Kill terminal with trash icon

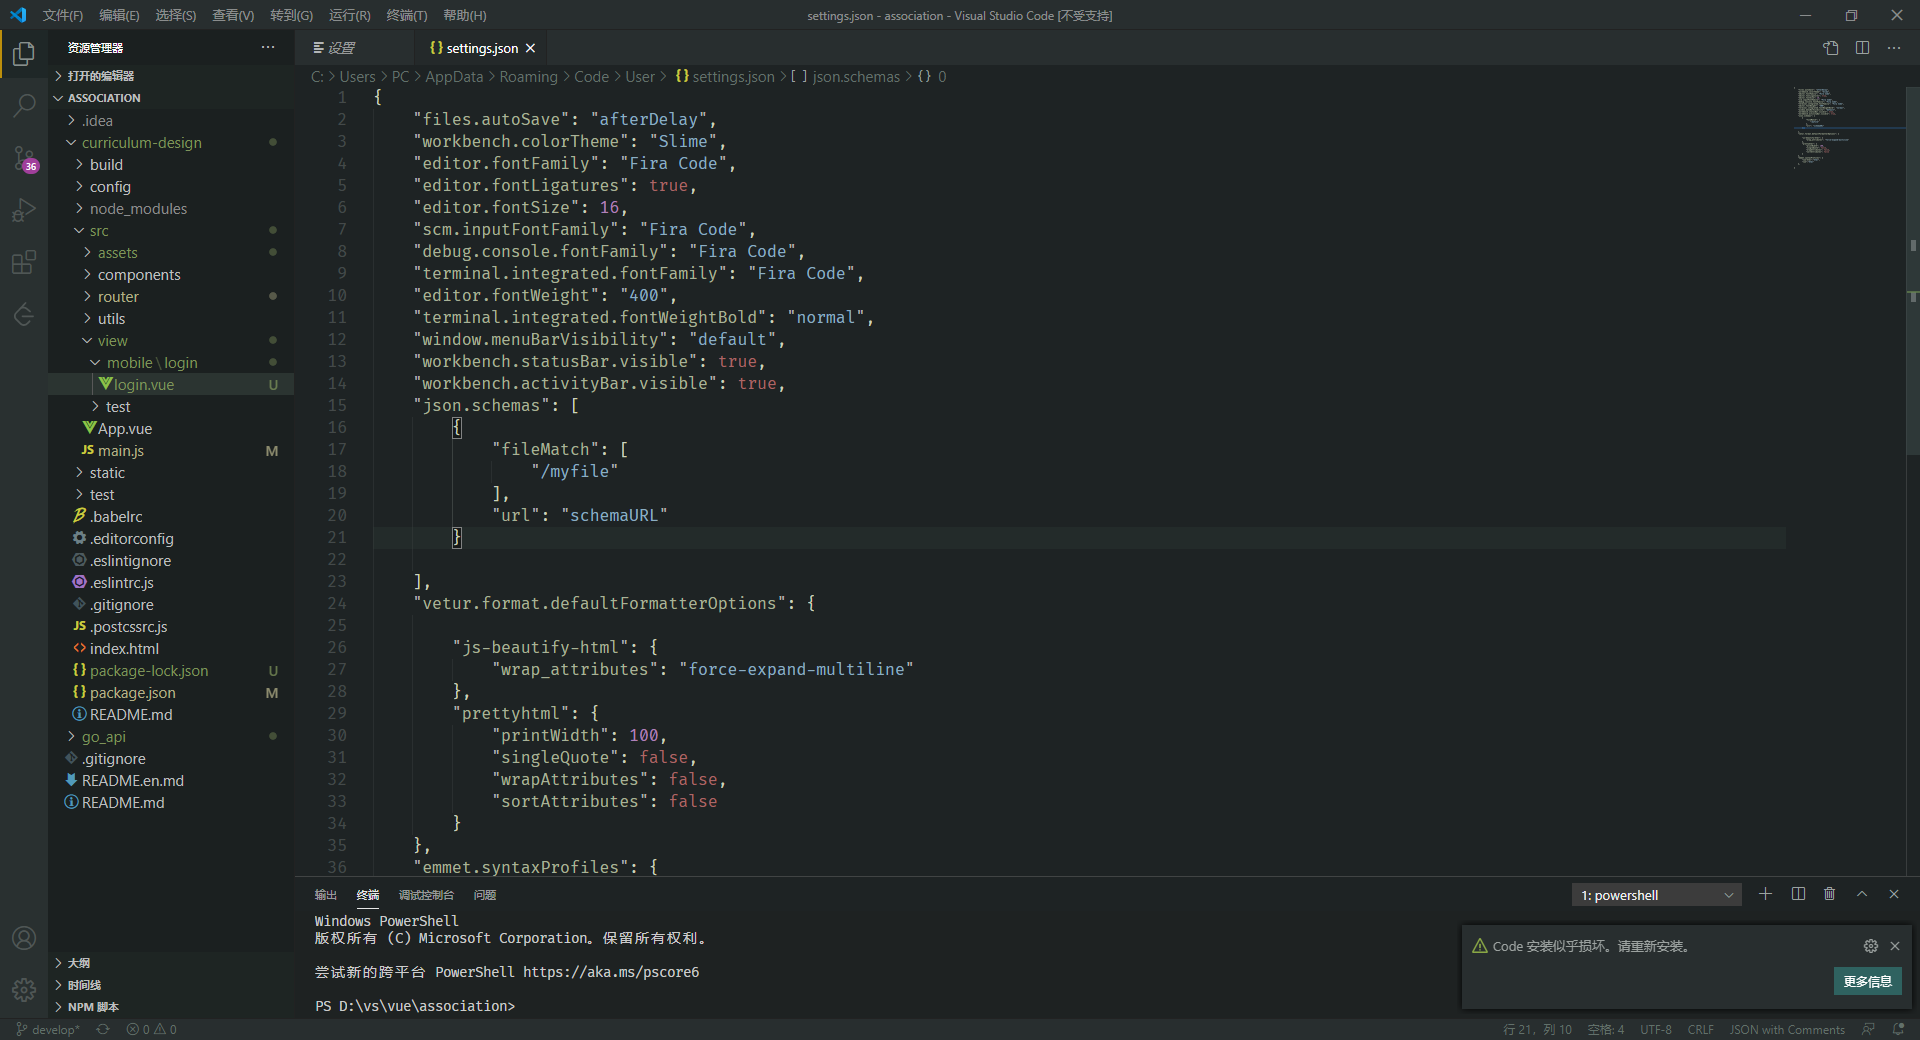pos(1829,894)
